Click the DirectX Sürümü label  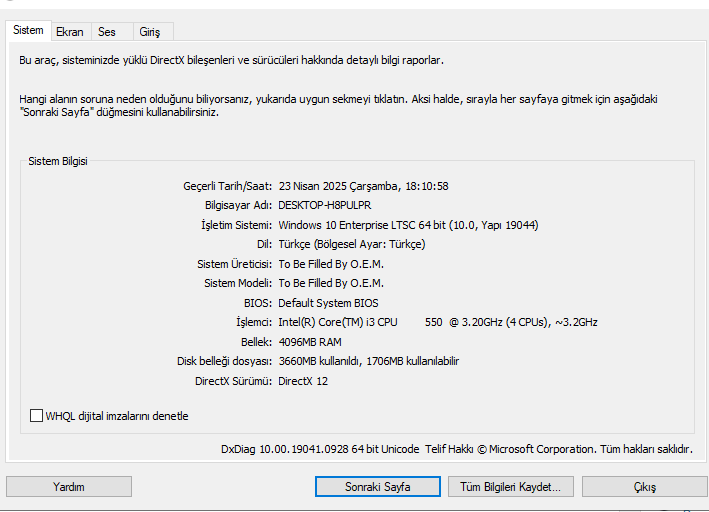click(233, 381)
